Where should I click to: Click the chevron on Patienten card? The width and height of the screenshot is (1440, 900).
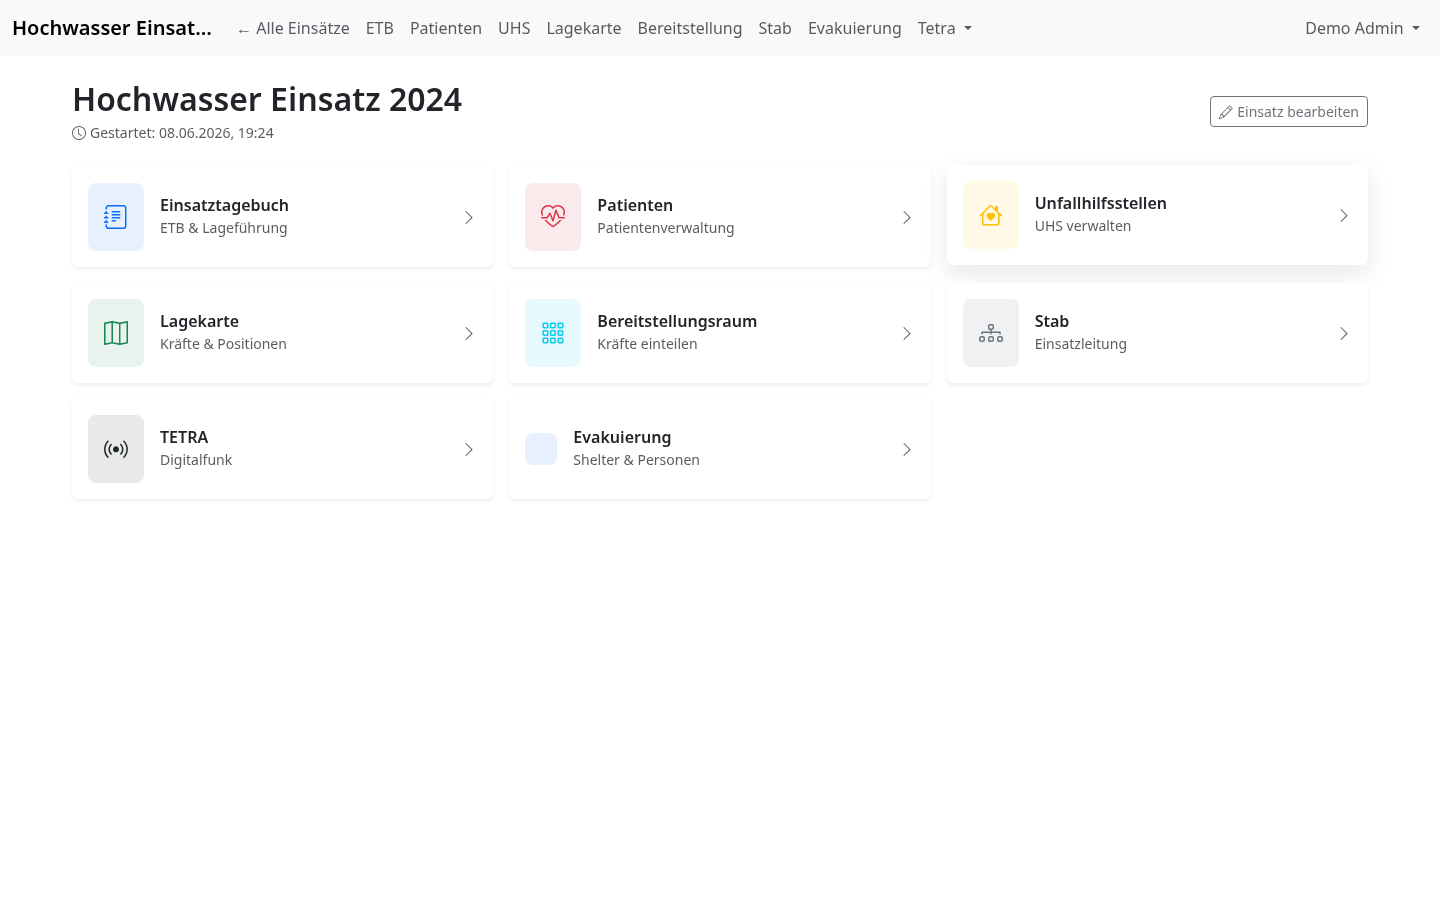907,217
